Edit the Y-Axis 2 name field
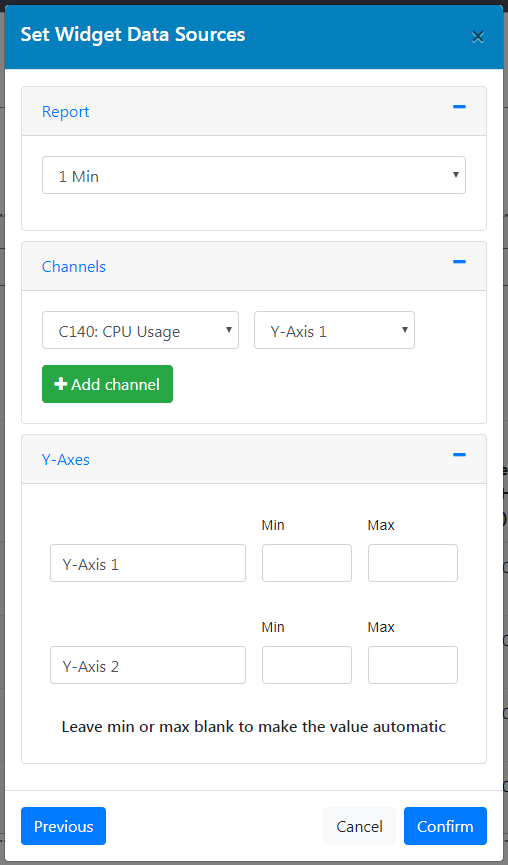 tap(148, 665)
